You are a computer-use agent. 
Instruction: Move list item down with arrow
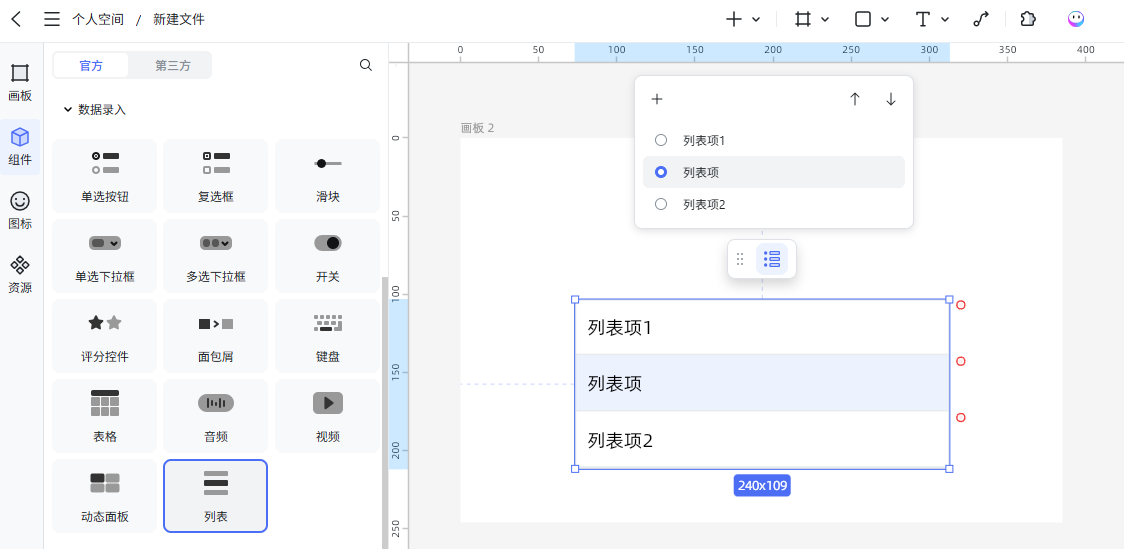(x=891, y=99)
